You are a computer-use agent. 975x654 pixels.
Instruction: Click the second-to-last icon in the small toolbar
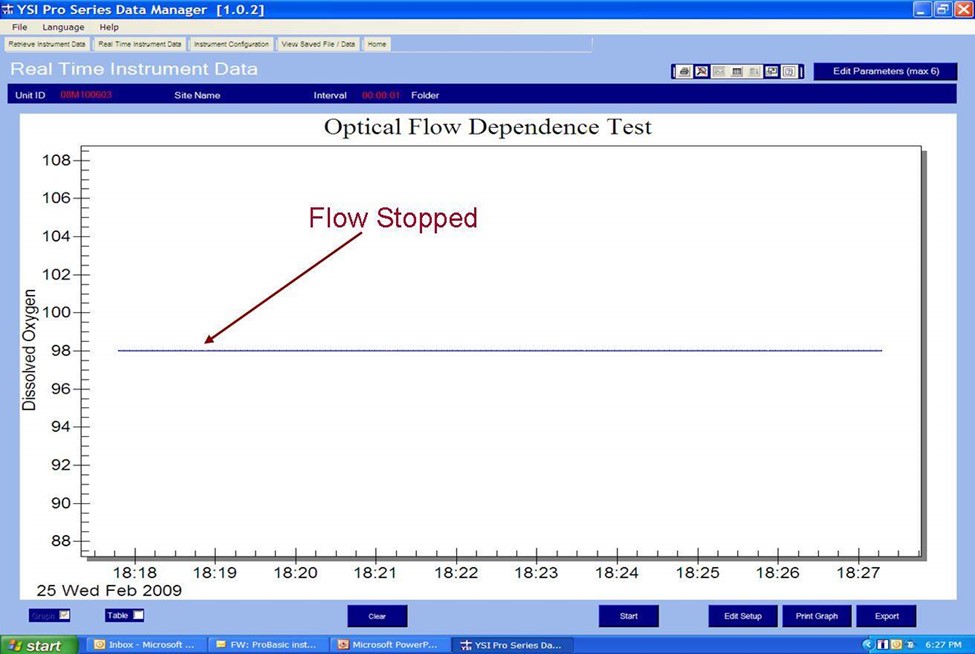pos(772,72)
